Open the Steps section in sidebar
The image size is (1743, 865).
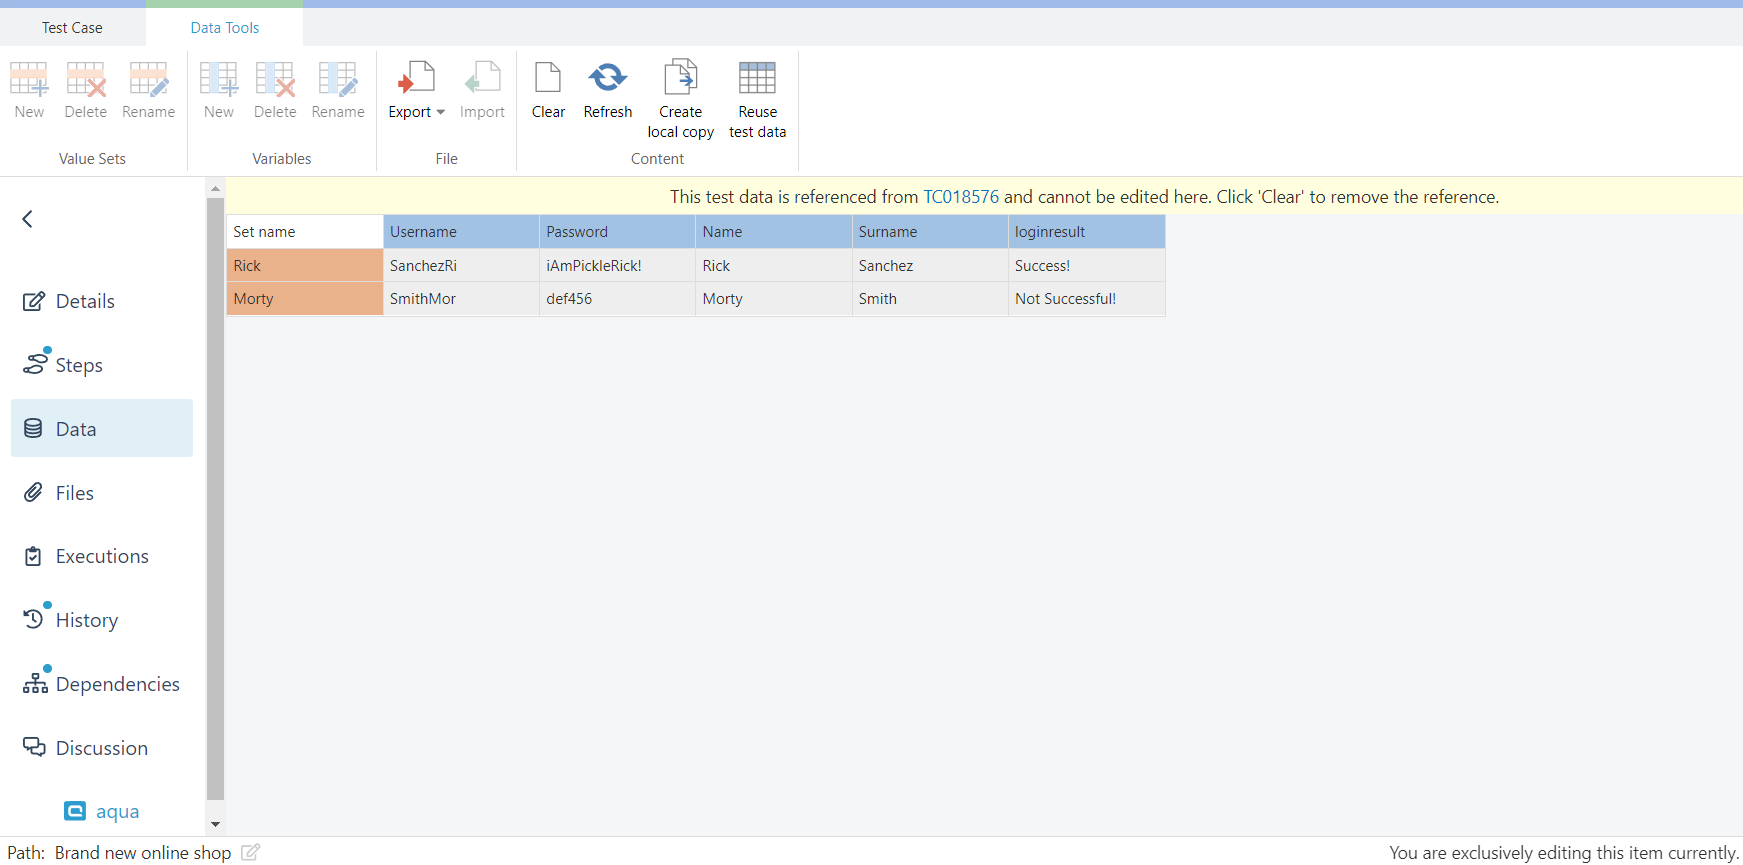[78, 365]
